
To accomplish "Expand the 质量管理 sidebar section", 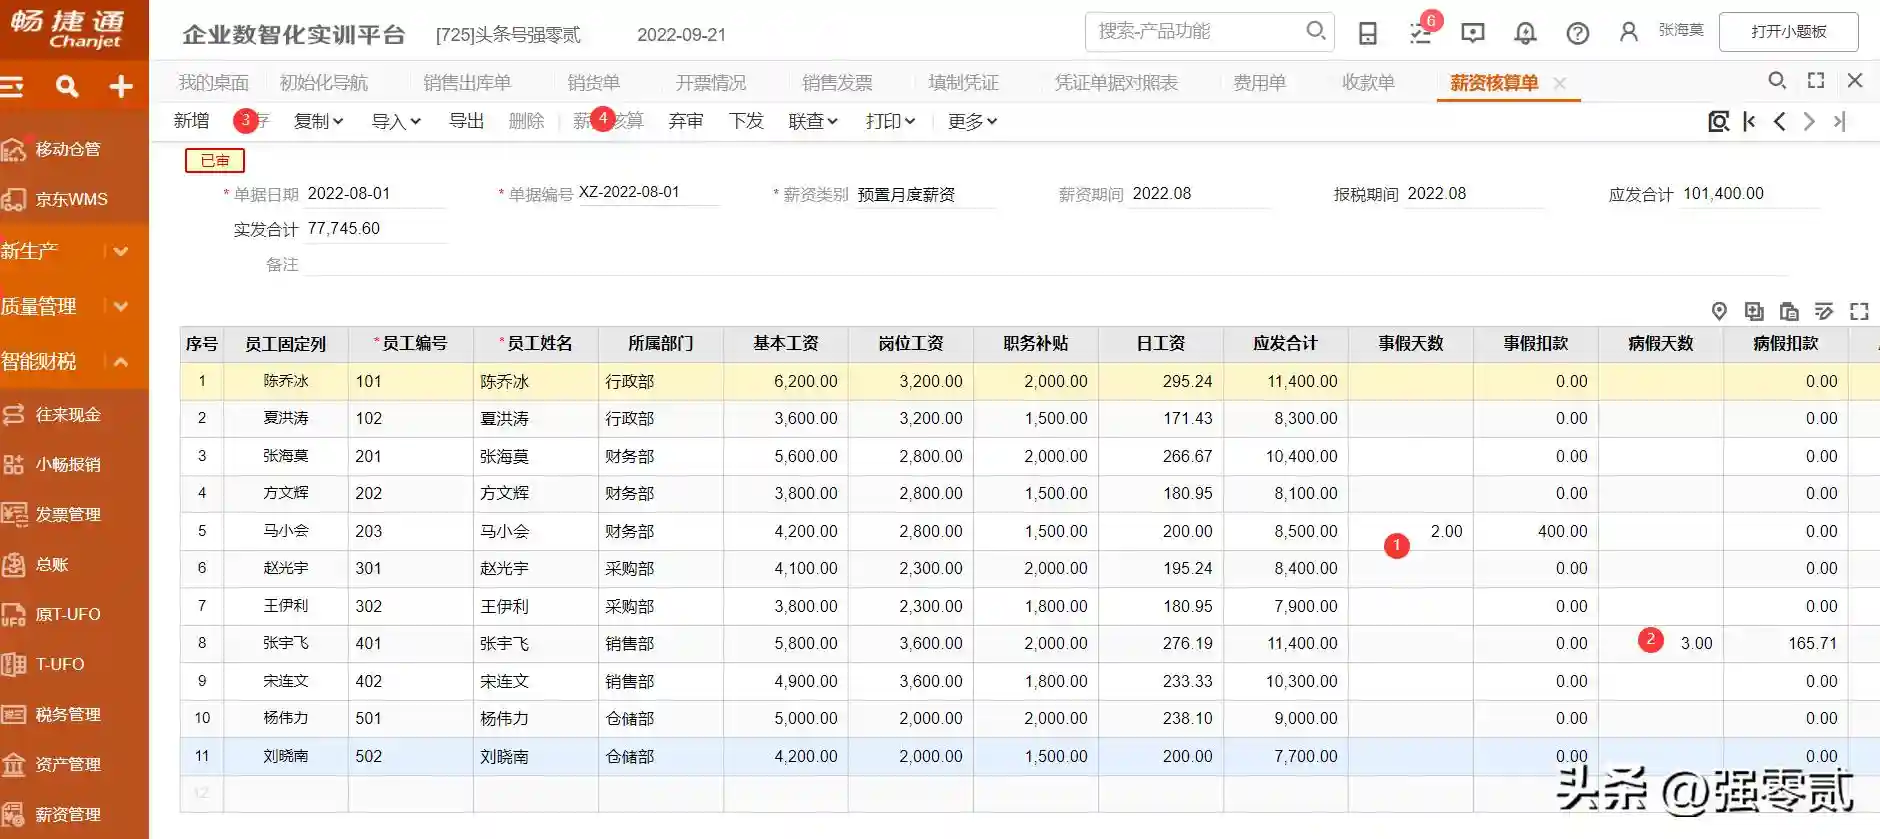I will [x=121, y=306].
